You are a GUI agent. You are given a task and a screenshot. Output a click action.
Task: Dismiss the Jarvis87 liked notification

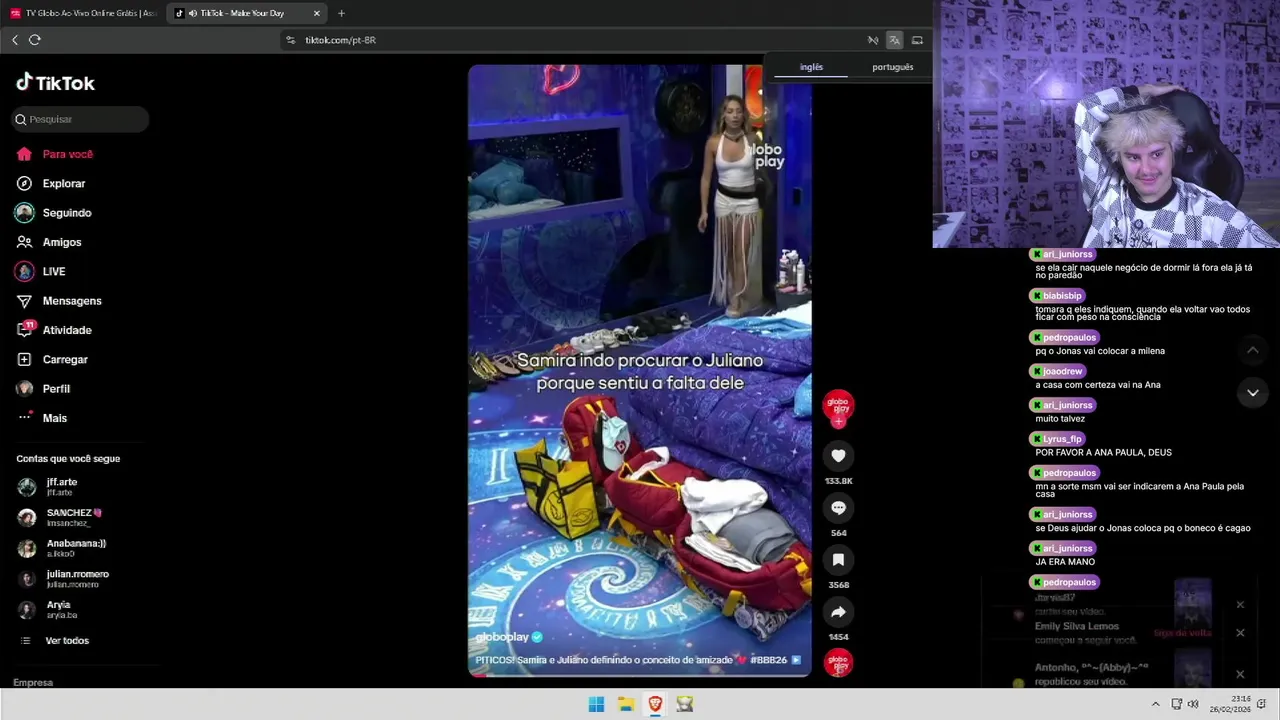1240,605
